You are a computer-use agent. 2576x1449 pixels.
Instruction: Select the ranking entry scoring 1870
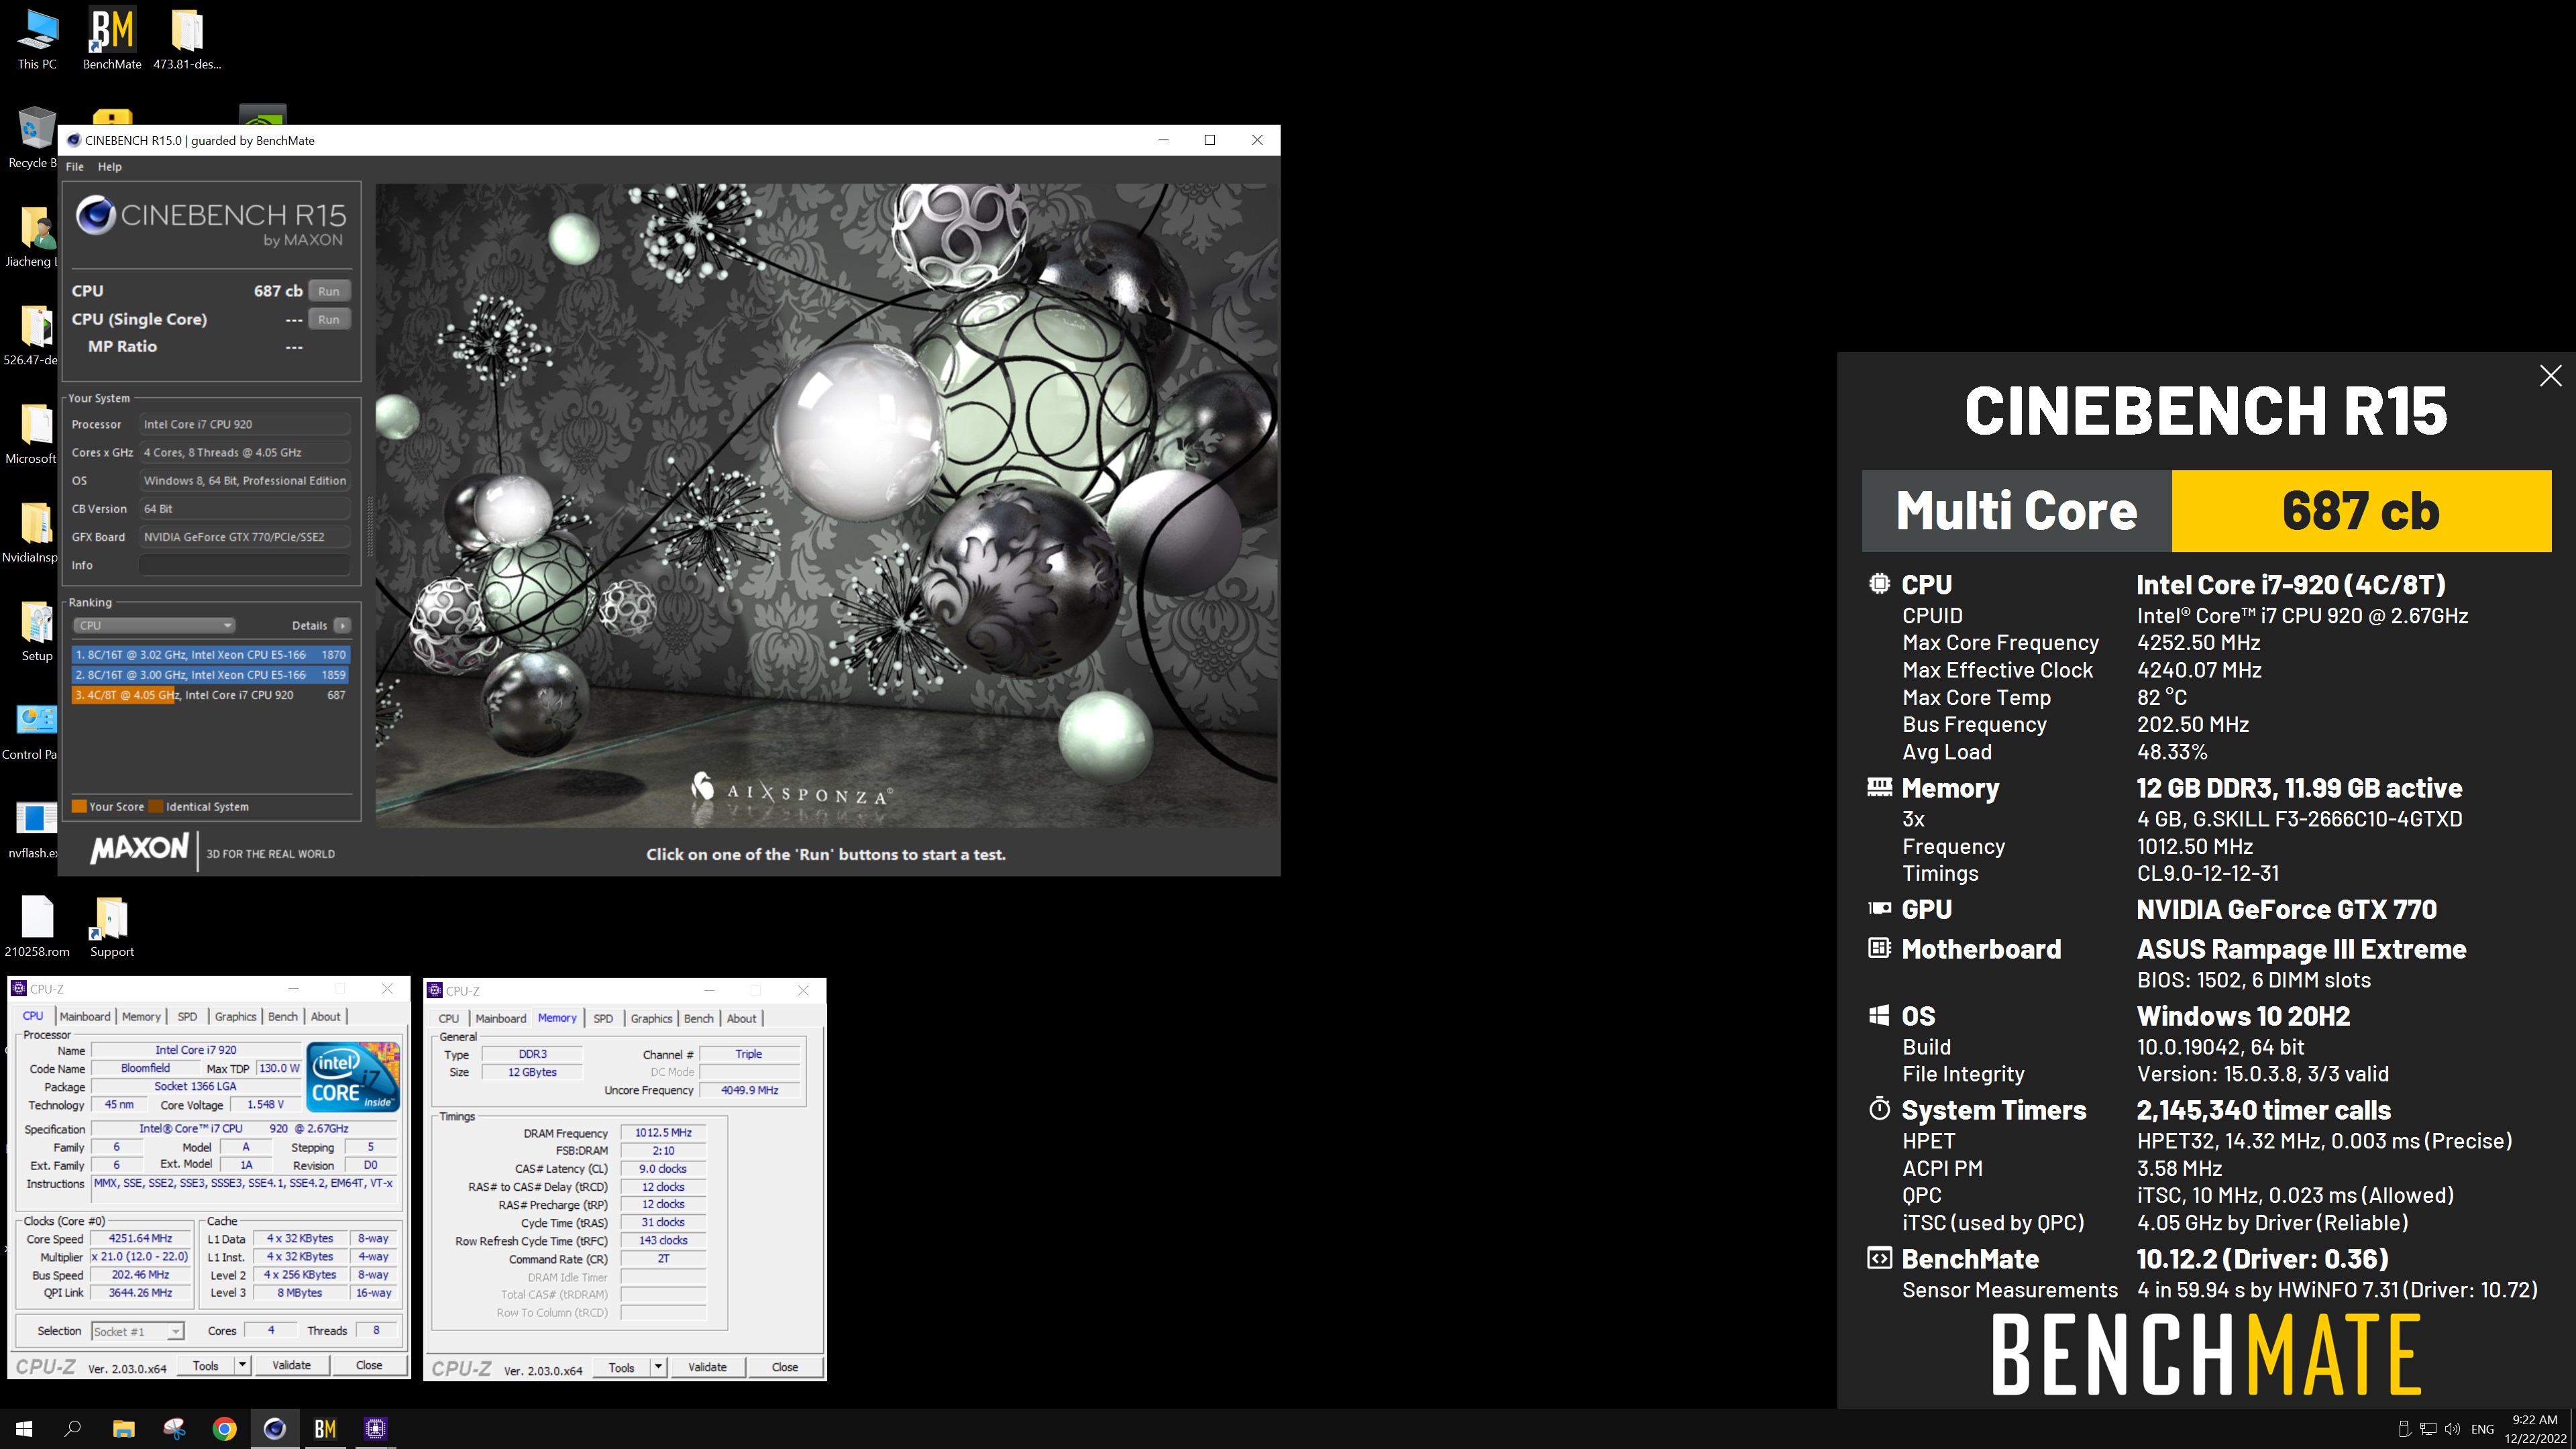(x=210, y=655)
